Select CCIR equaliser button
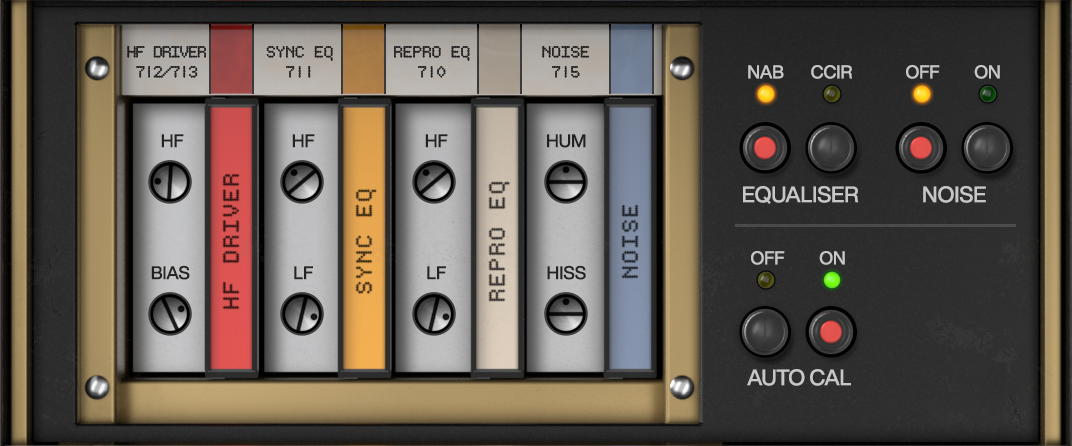This screenshot has width=1072, height=446. coord(831,147)
